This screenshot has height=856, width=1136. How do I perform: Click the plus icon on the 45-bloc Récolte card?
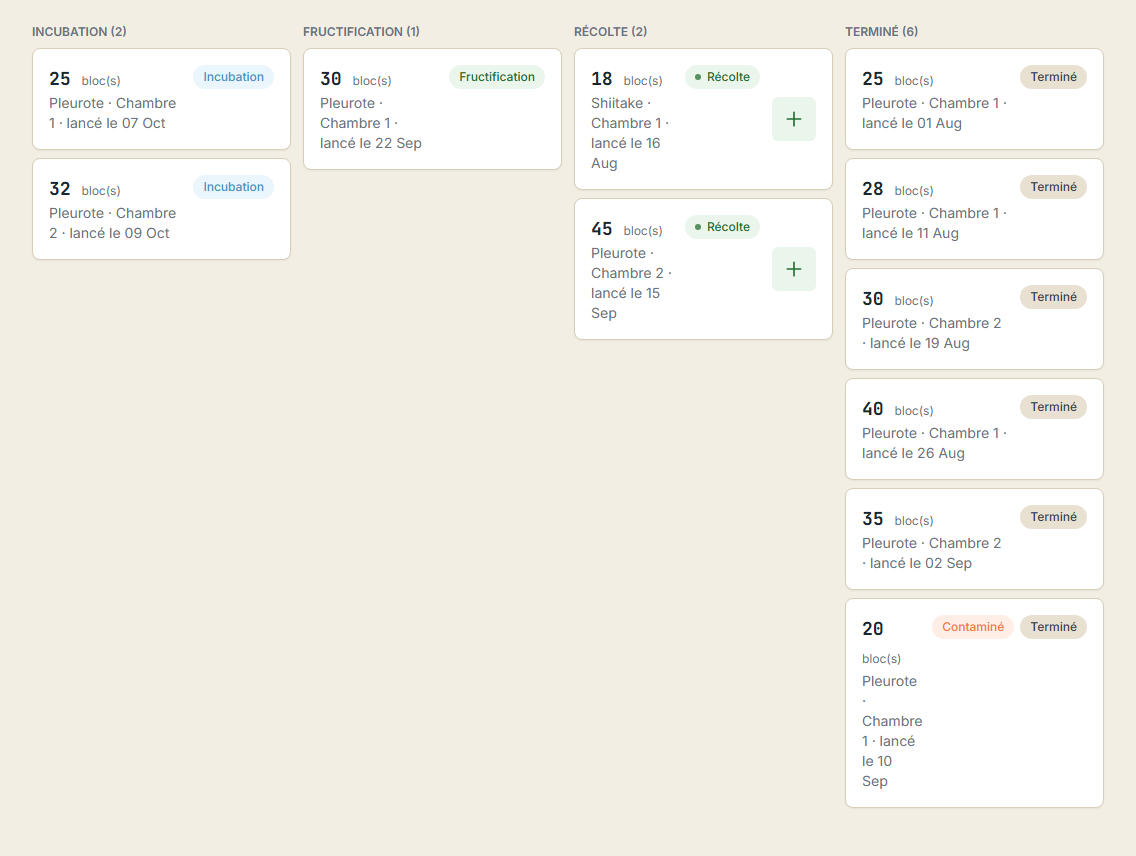click(793, 269)
